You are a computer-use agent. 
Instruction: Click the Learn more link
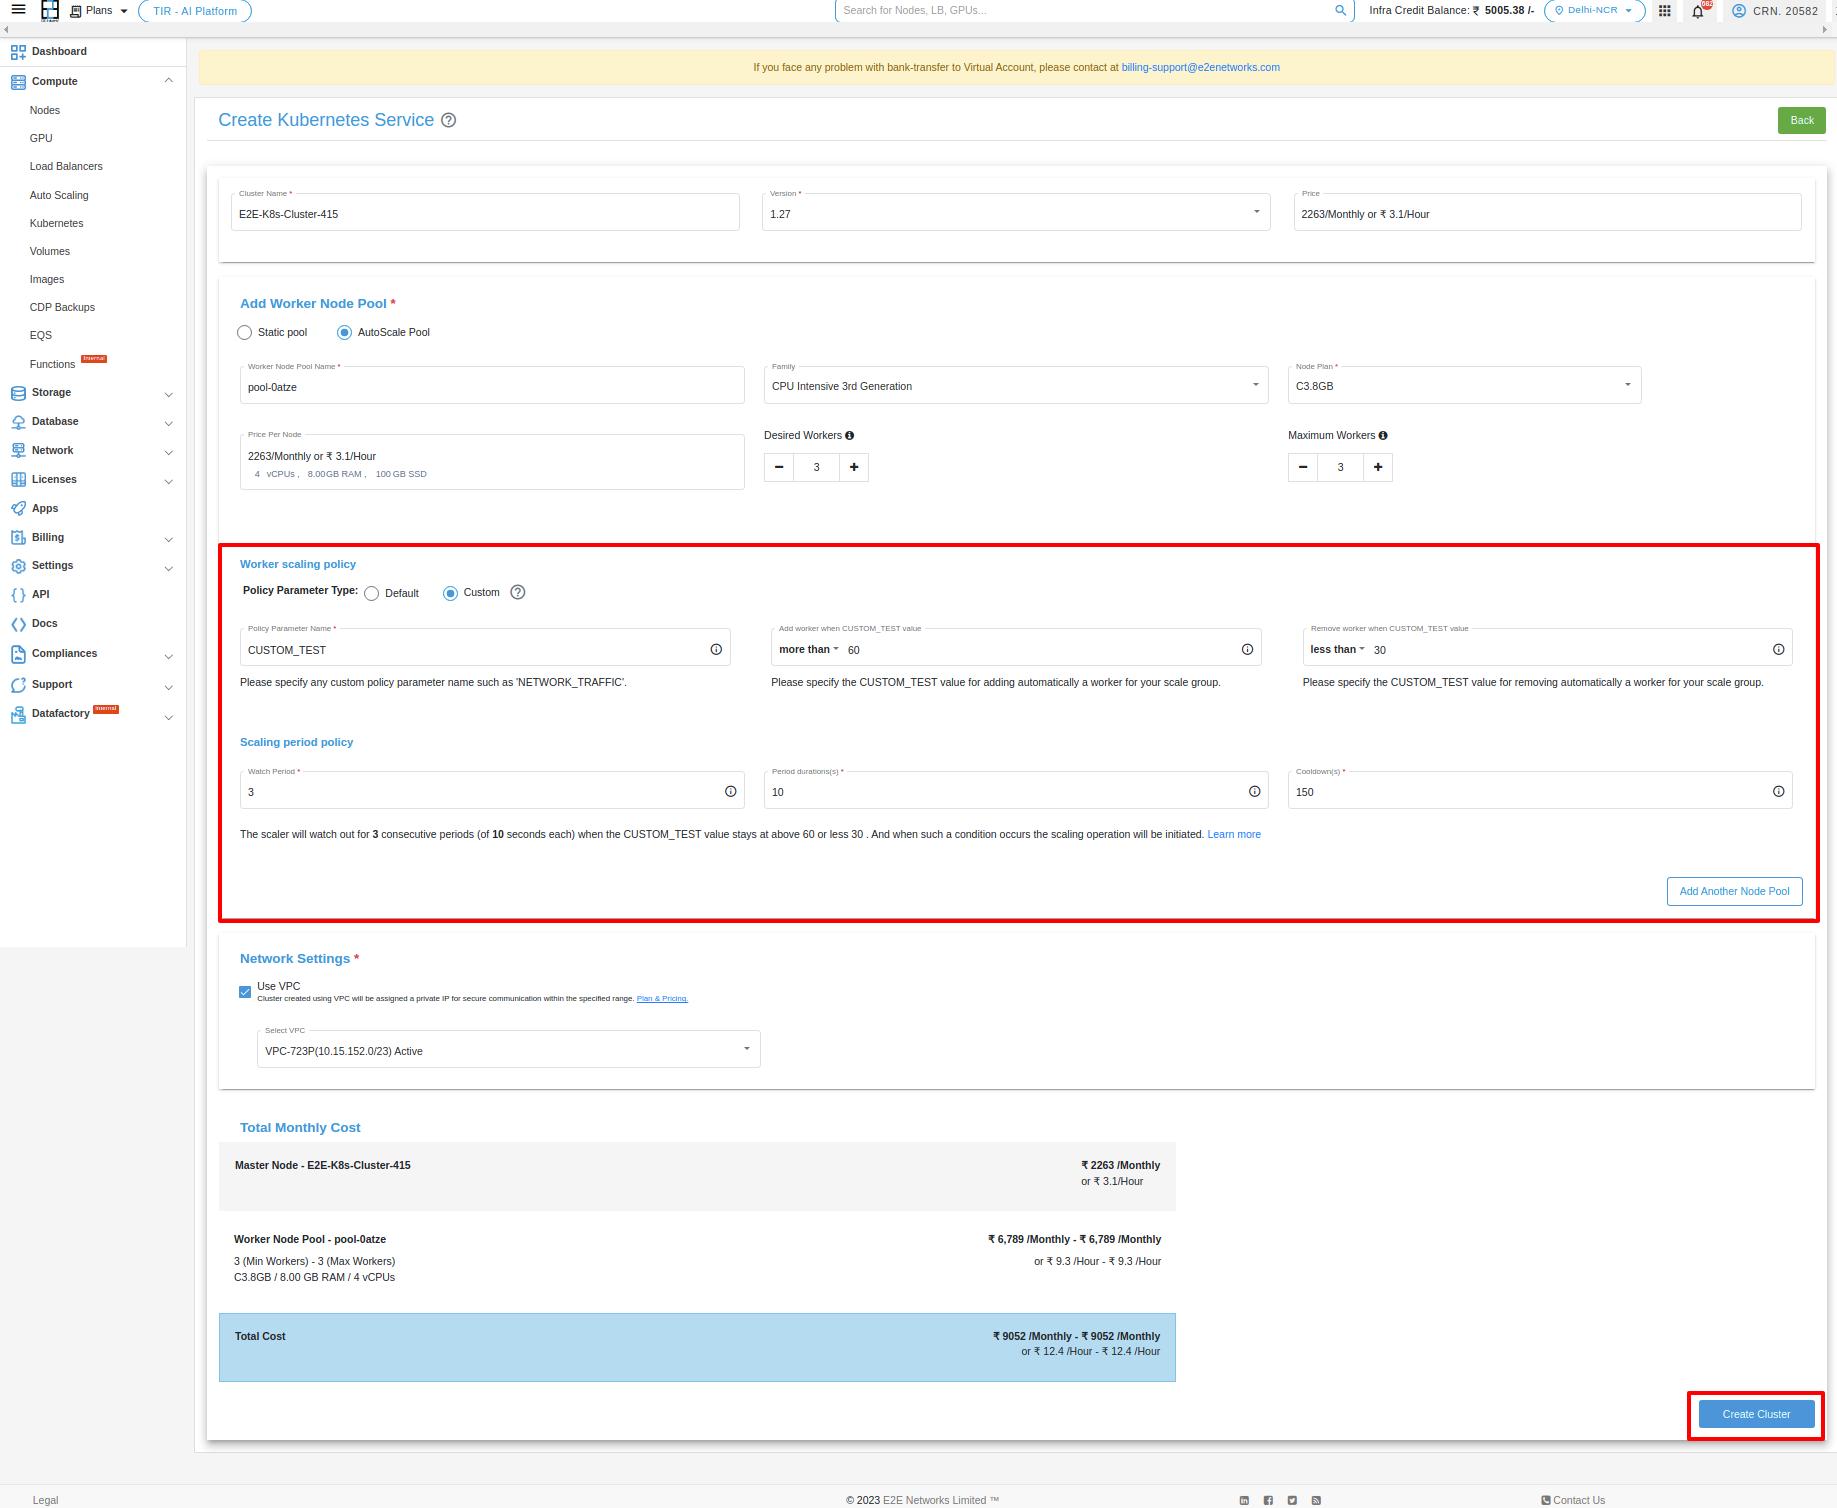1234,834
